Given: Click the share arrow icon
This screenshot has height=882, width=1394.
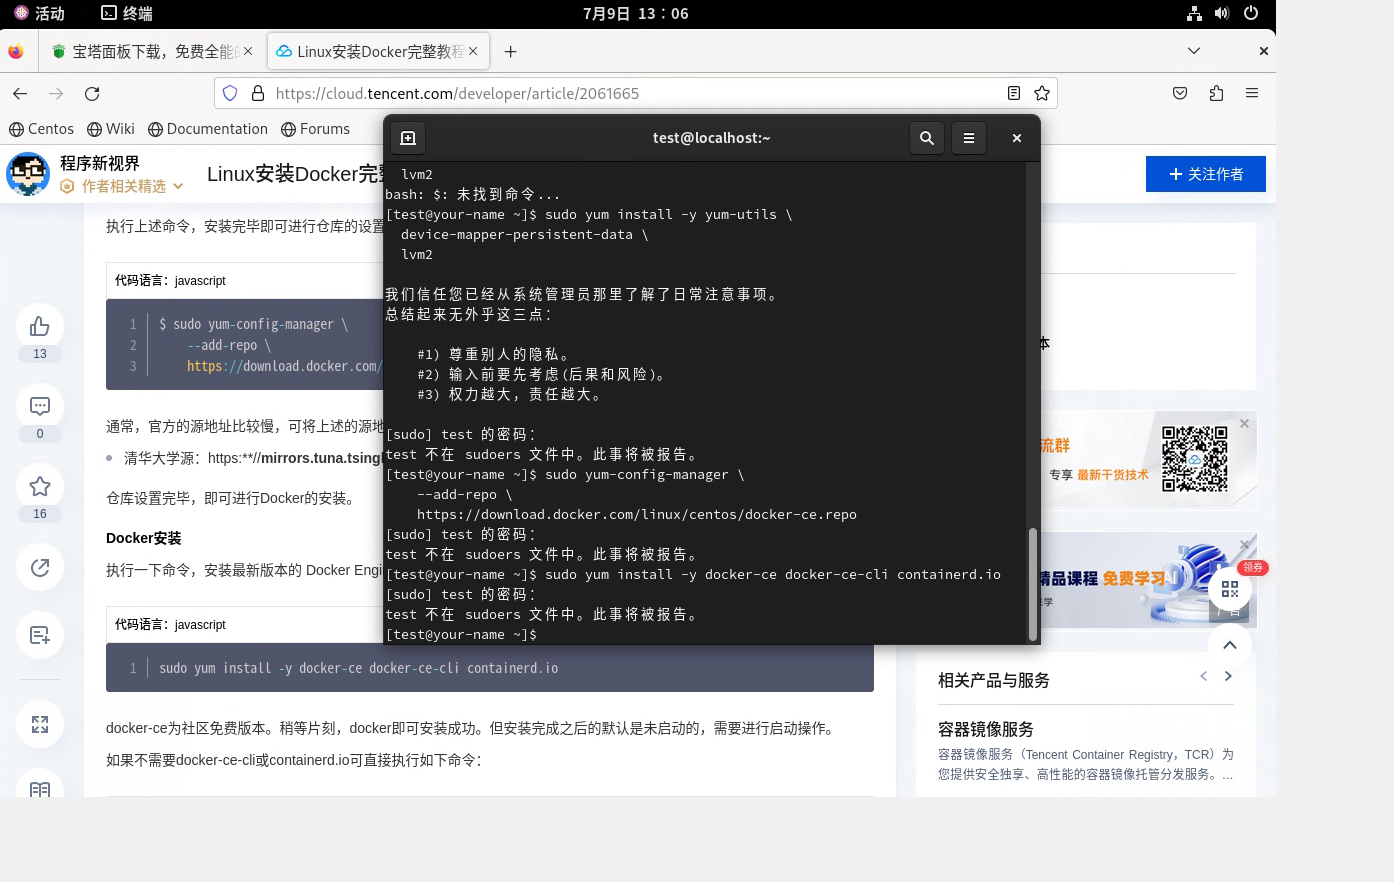Looking at the screenshot, I should [x=40, y=567].
